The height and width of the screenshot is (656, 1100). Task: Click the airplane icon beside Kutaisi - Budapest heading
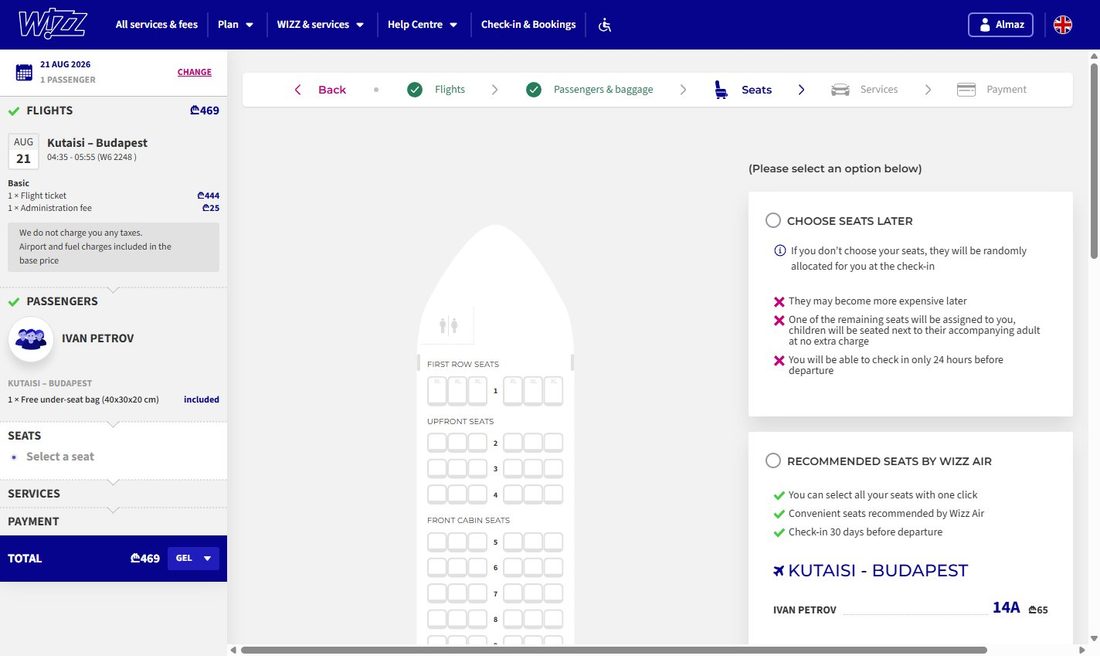click(x=778, y=571)
